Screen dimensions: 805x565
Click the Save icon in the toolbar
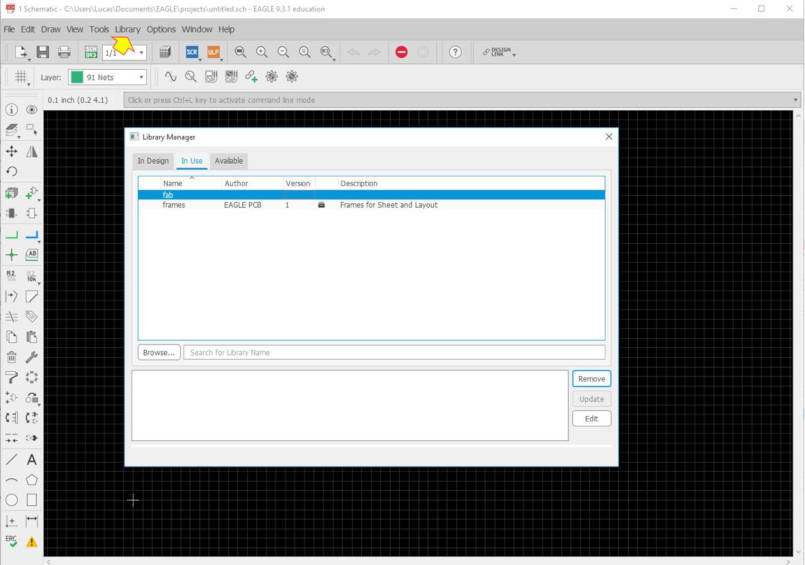tap(43, 52)
